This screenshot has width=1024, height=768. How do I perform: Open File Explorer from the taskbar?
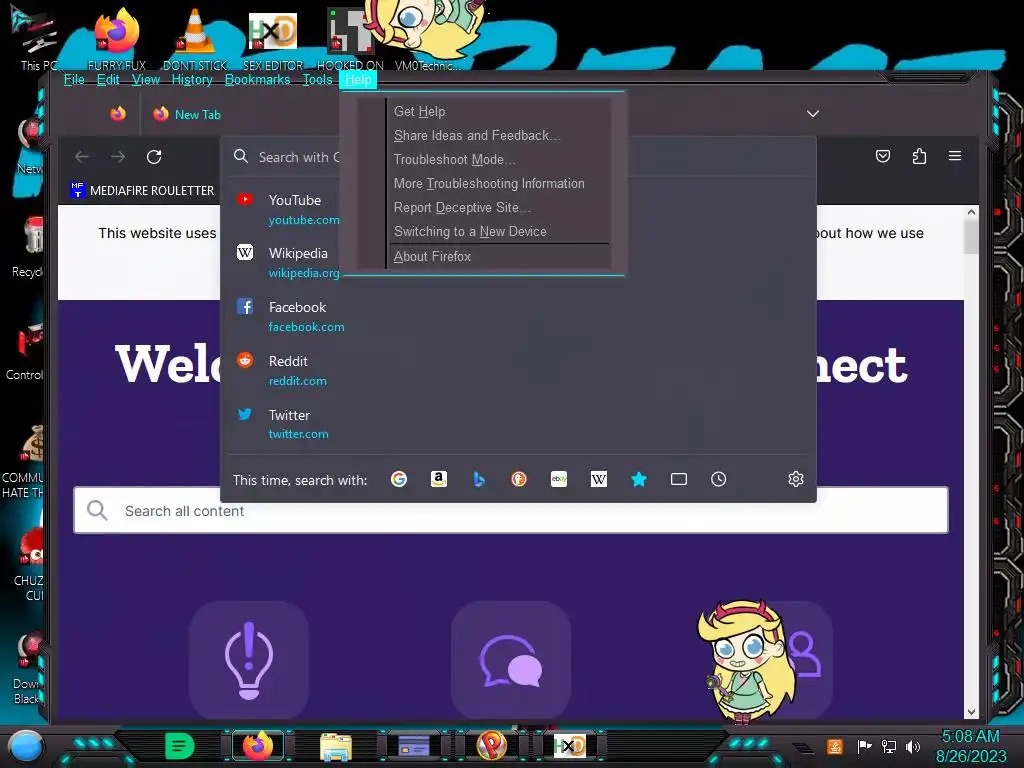336,746
